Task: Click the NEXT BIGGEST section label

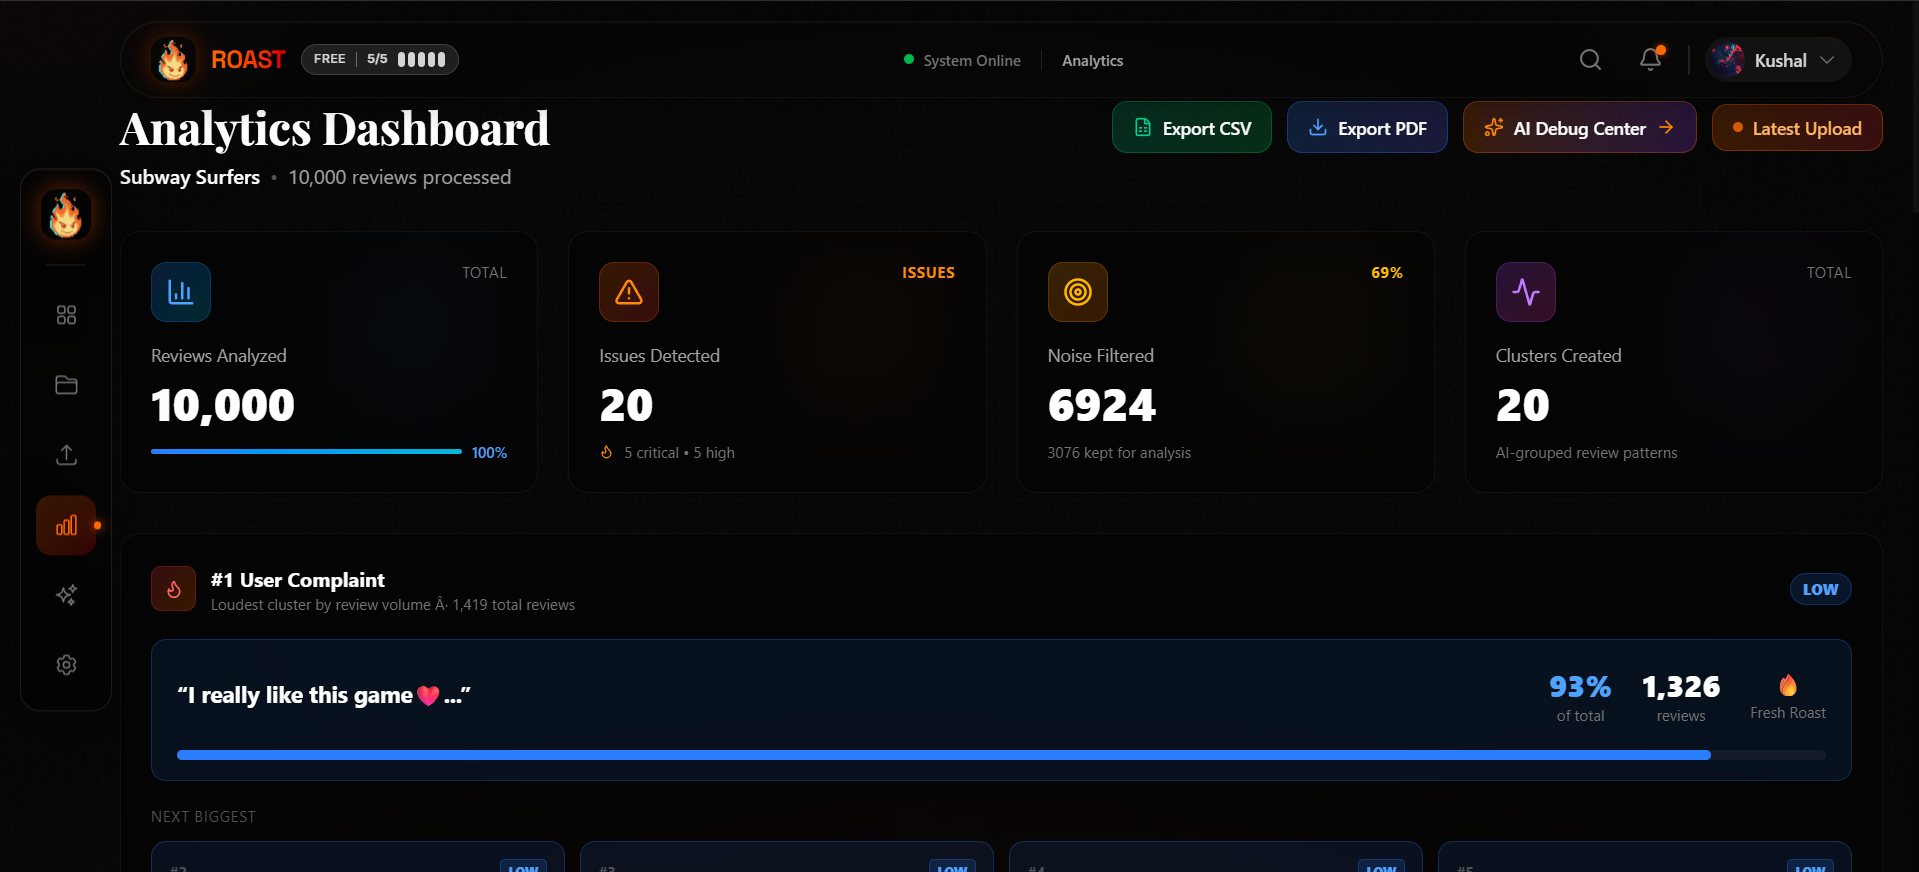Action: (x=203, y=817)
